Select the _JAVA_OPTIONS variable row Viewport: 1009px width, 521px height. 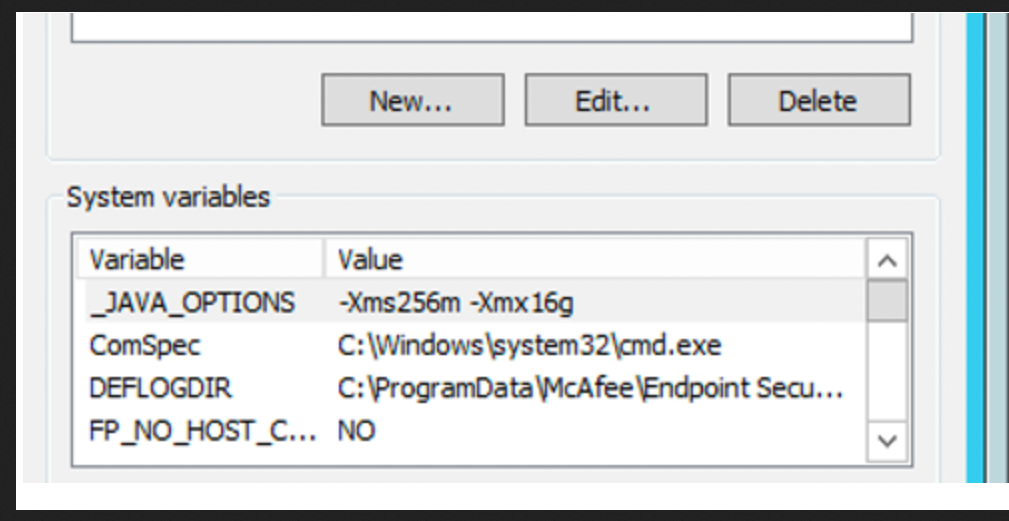[472, 302]
